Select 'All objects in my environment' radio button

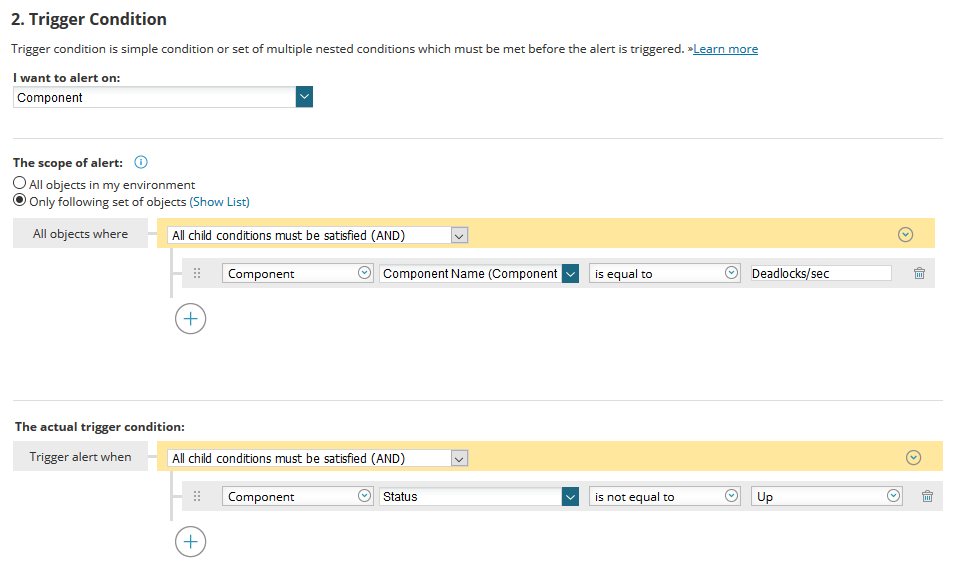(x=20, y=183)
